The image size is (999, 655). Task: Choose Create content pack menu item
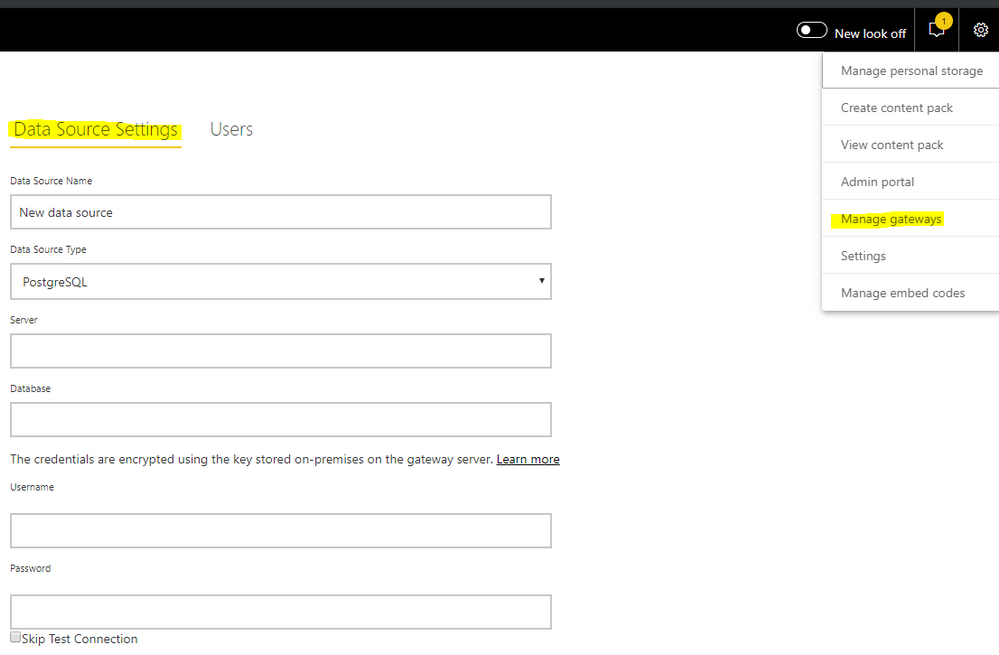[x=911, y=108]
